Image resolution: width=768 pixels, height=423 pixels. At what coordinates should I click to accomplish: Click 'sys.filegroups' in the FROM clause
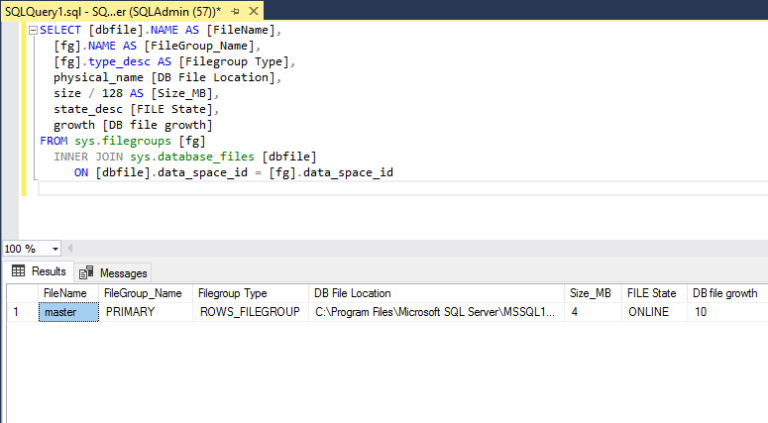(122, 141)
